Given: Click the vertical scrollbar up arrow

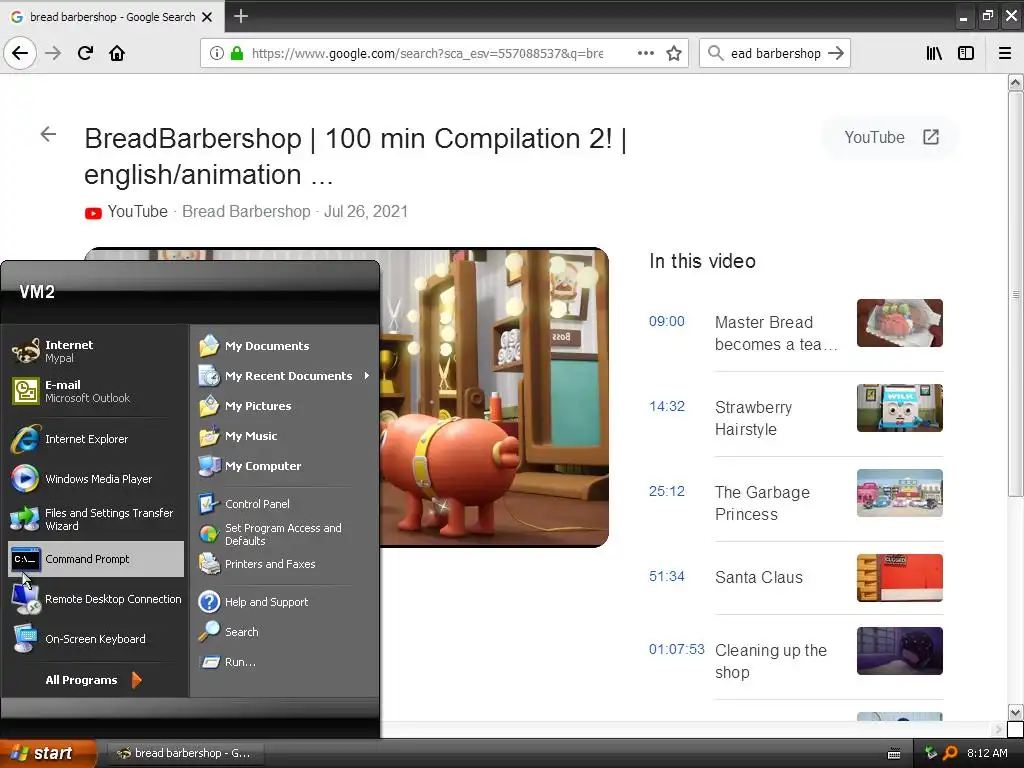Looking at the screenshot, I should (x=1015, y=82).
